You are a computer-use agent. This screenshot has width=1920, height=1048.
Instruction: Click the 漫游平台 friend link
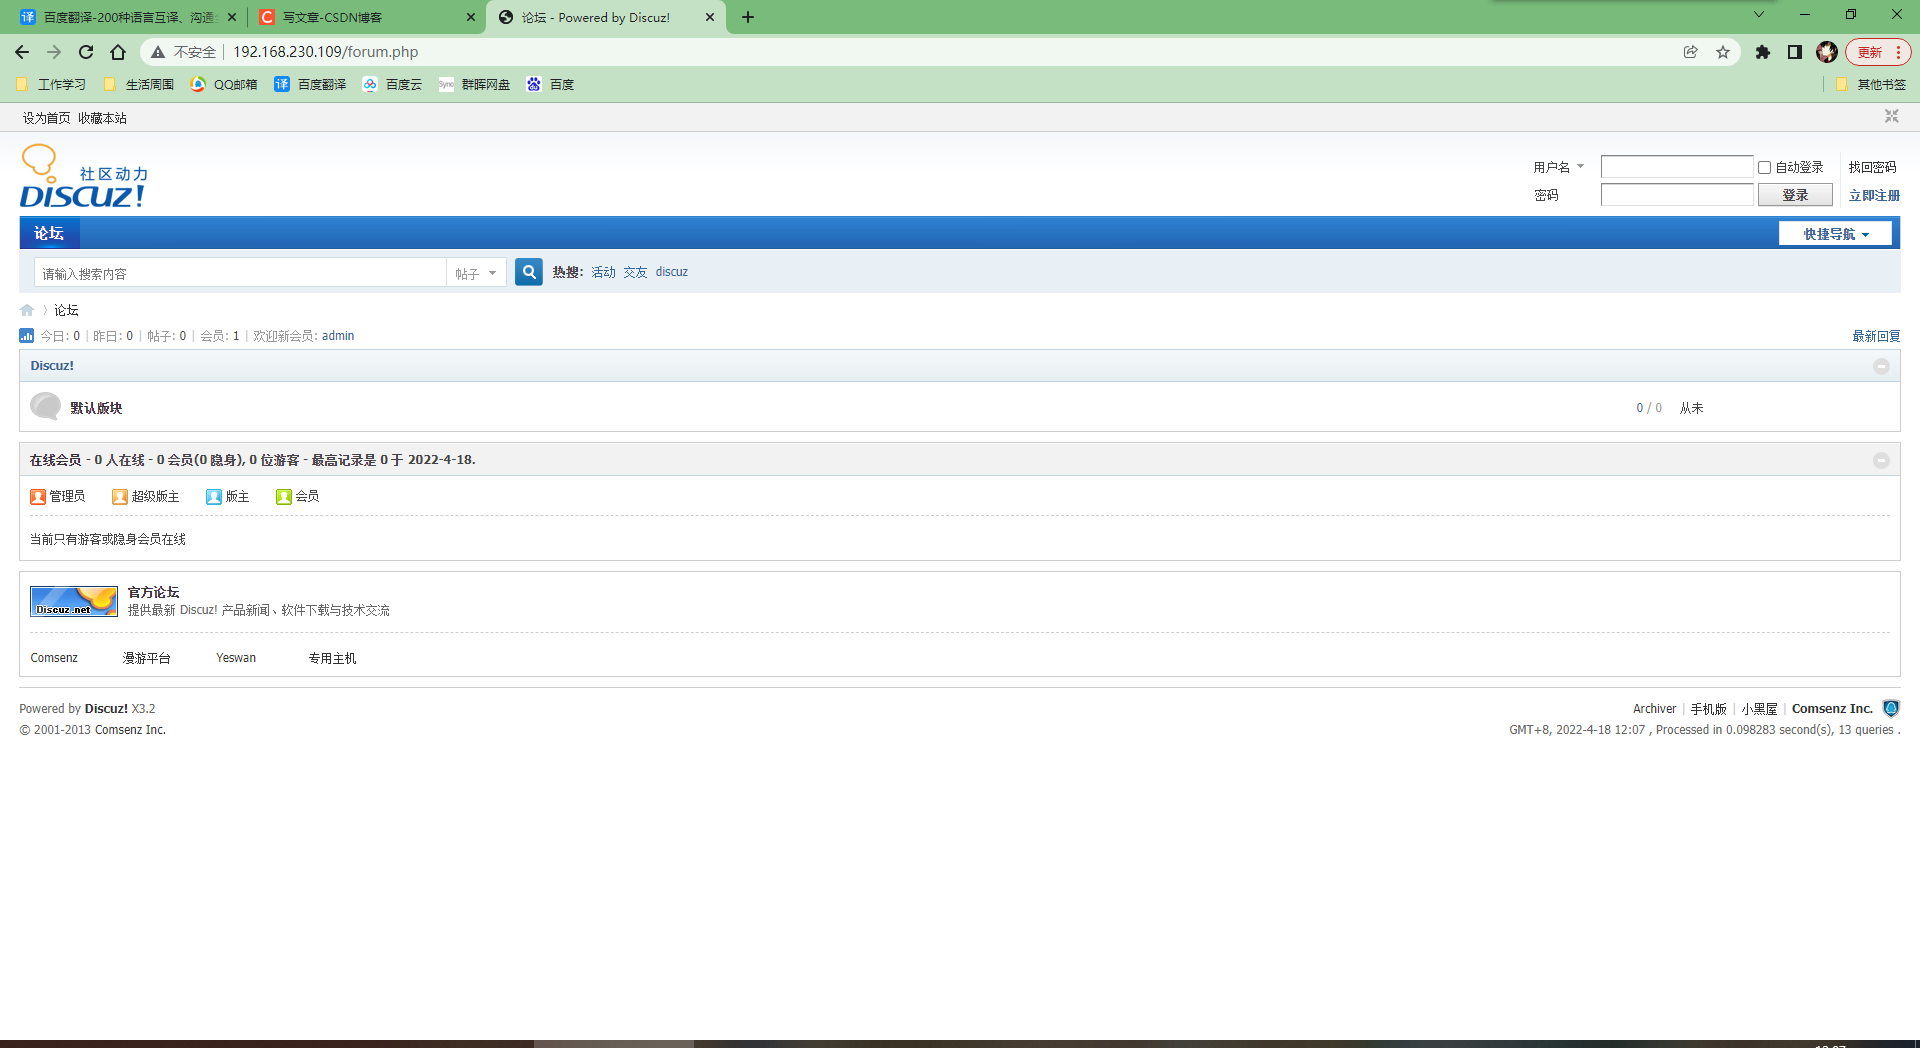147,658
